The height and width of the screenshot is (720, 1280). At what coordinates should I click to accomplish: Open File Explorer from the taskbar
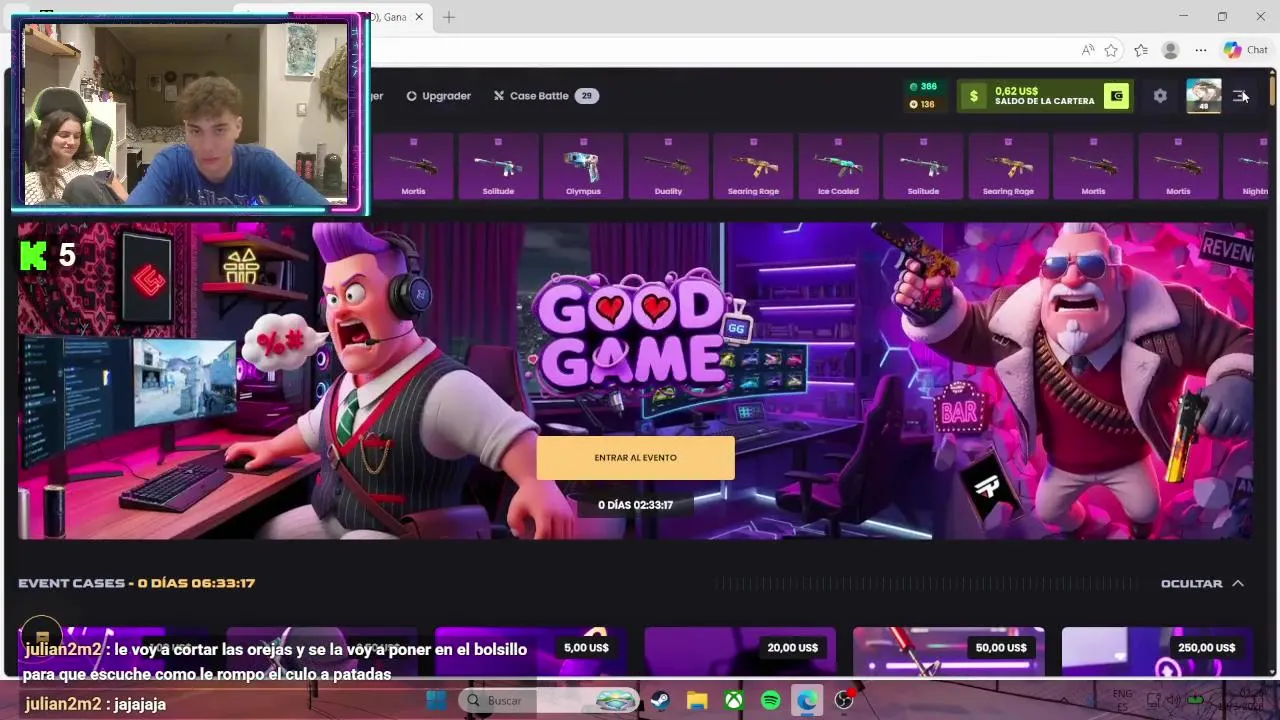[x=697, y=701]
